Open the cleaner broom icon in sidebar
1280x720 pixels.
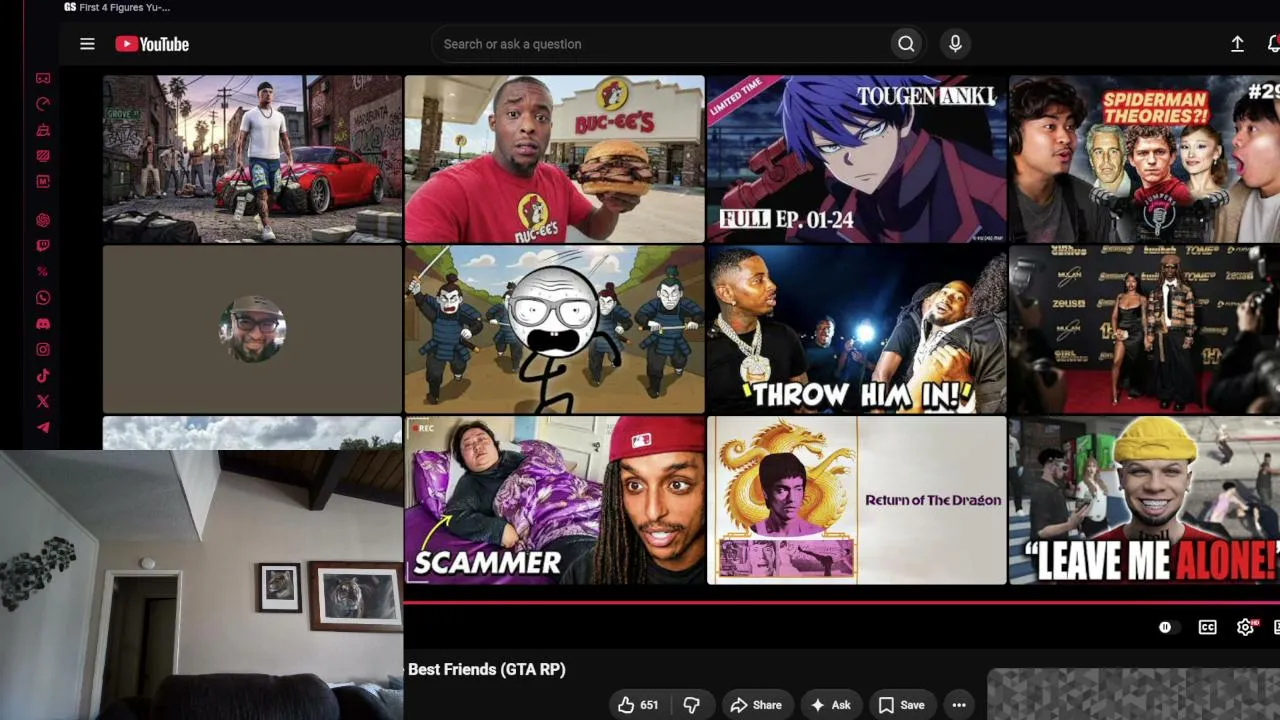pos(43,130)
